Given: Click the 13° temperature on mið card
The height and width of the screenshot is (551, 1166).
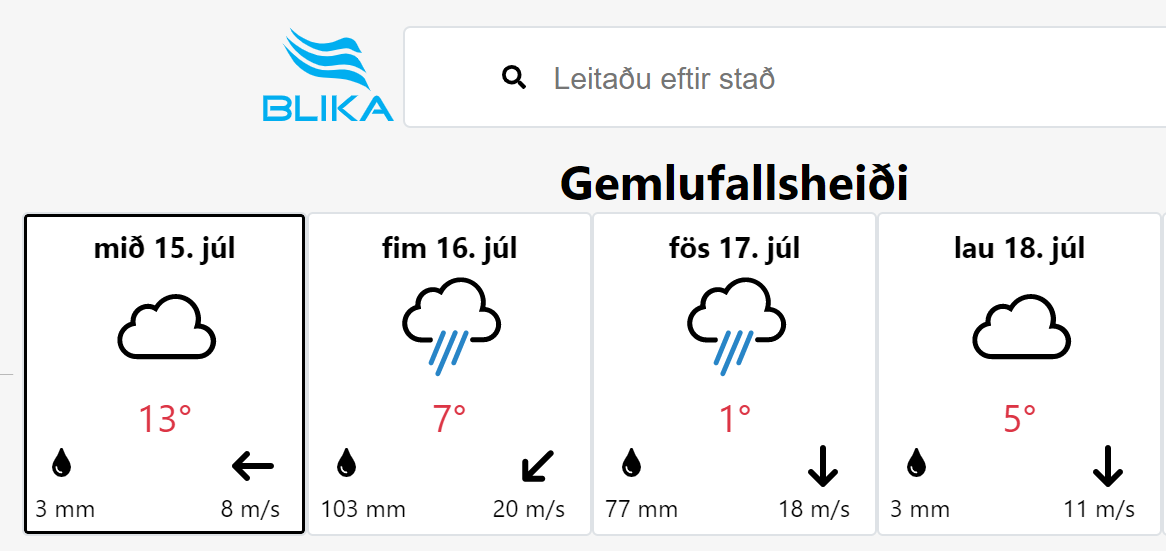Looking at the screenshot, I should (x=164, y=419).
